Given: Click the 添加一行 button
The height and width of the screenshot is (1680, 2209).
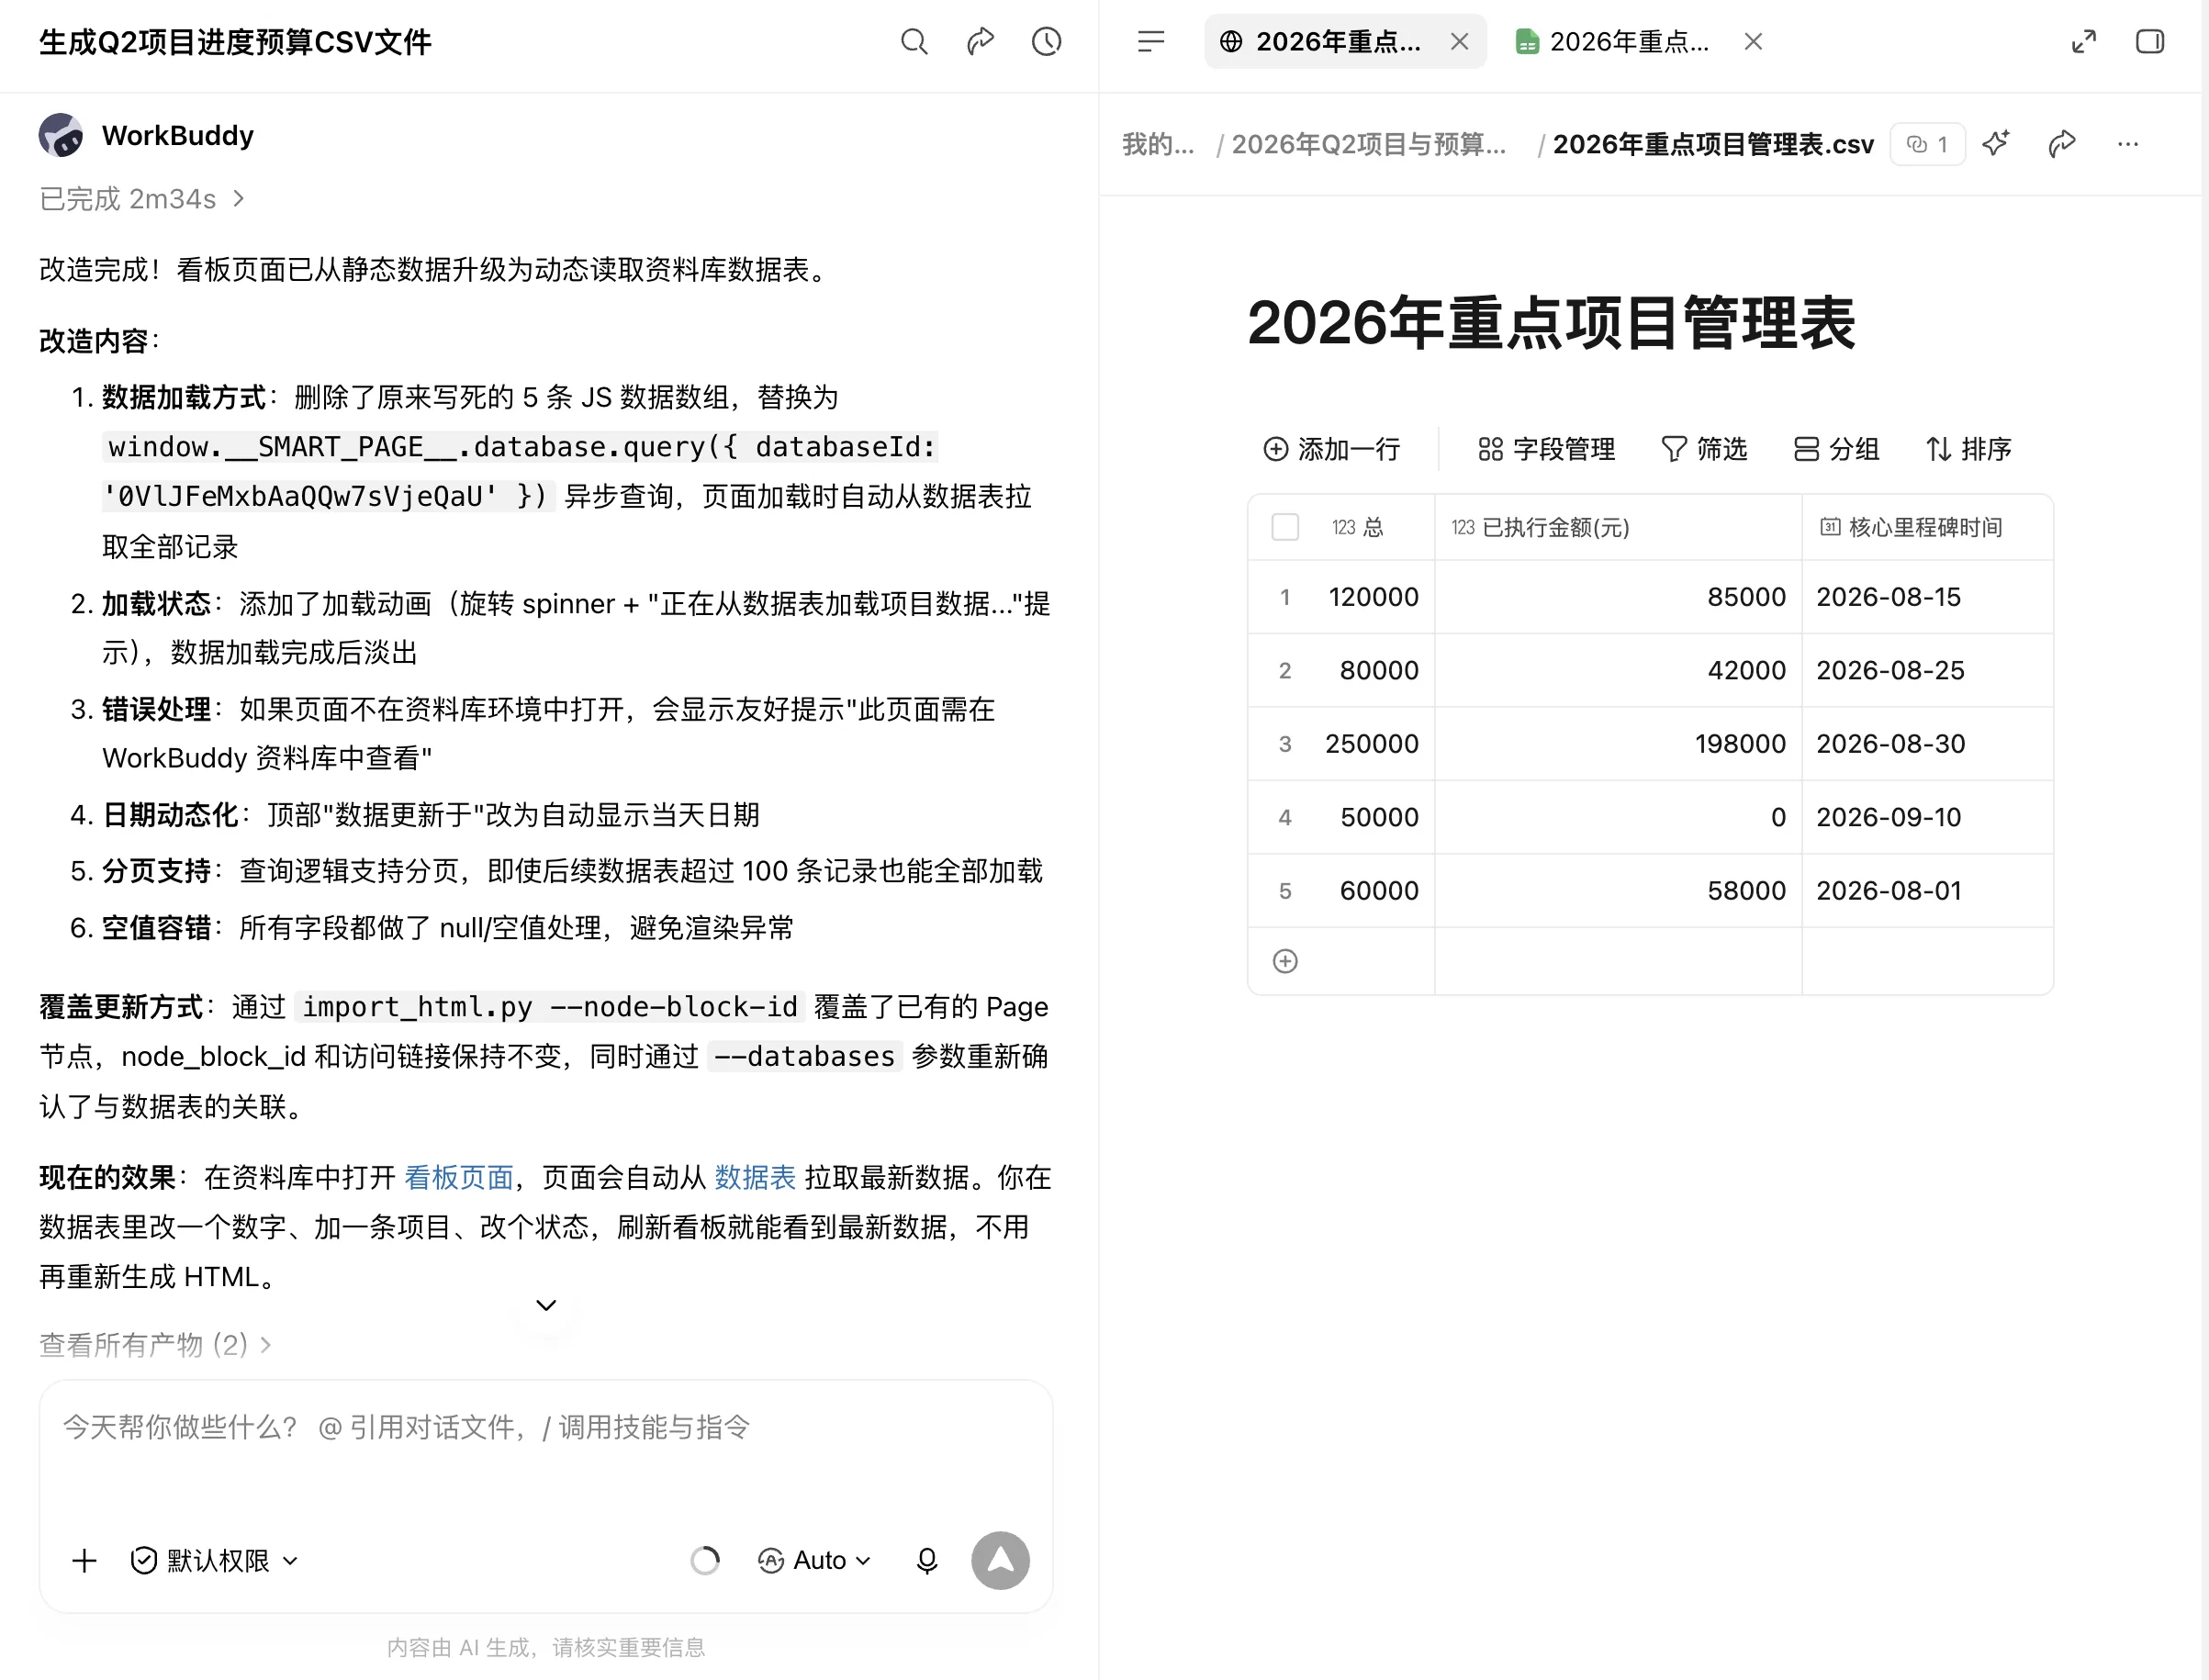Looking at the screenshot, I should coord(1332,449).
